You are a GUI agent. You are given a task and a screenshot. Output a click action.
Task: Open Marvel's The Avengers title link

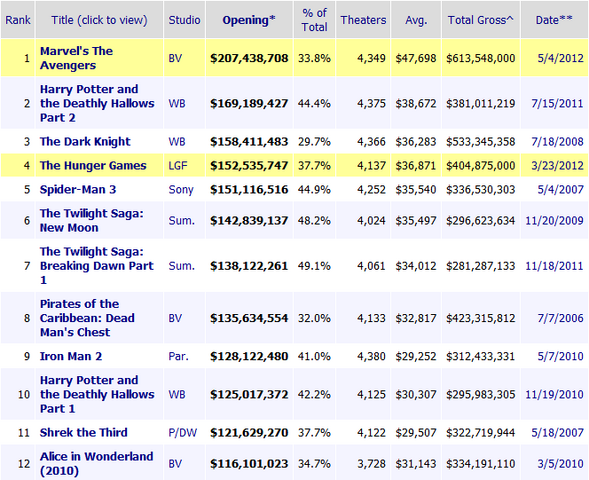tap(76, 58)
